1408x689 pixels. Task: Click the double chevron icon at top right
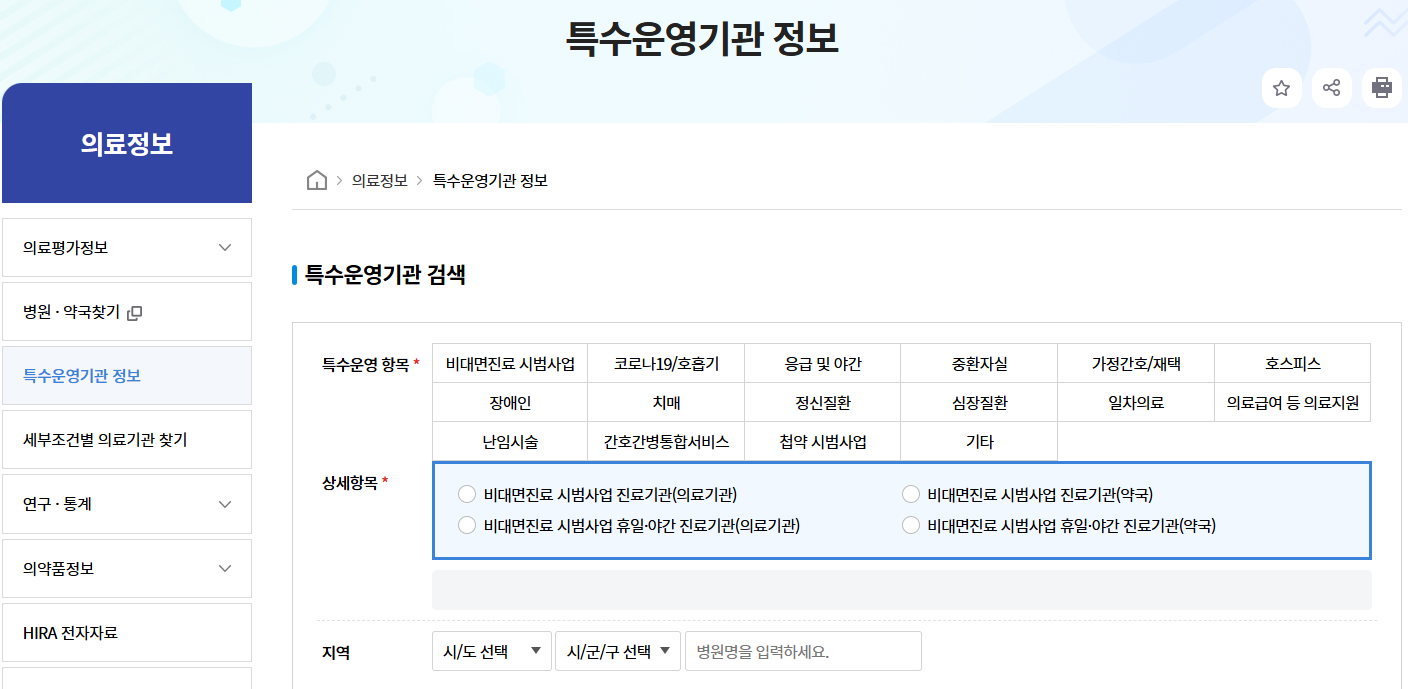[x=1384, y=22]
